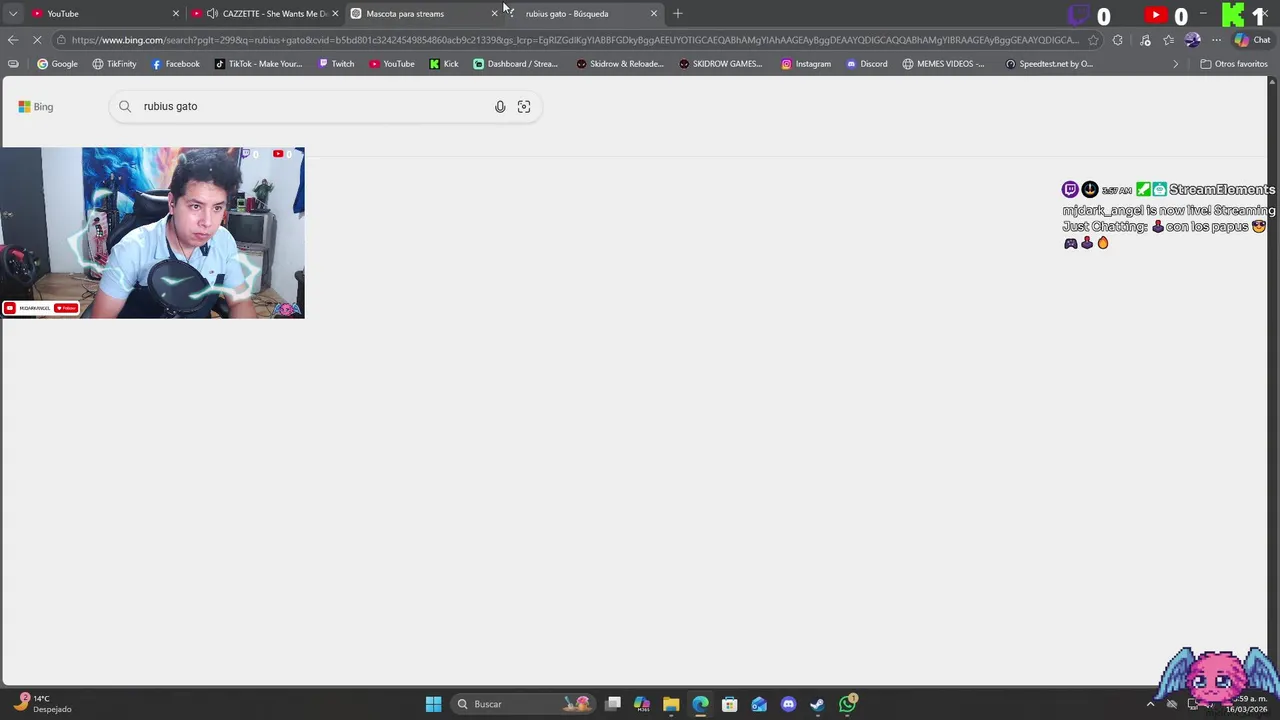
Task: Open SKIDROW GAMES... bookmark
Action: click(720, 64)
